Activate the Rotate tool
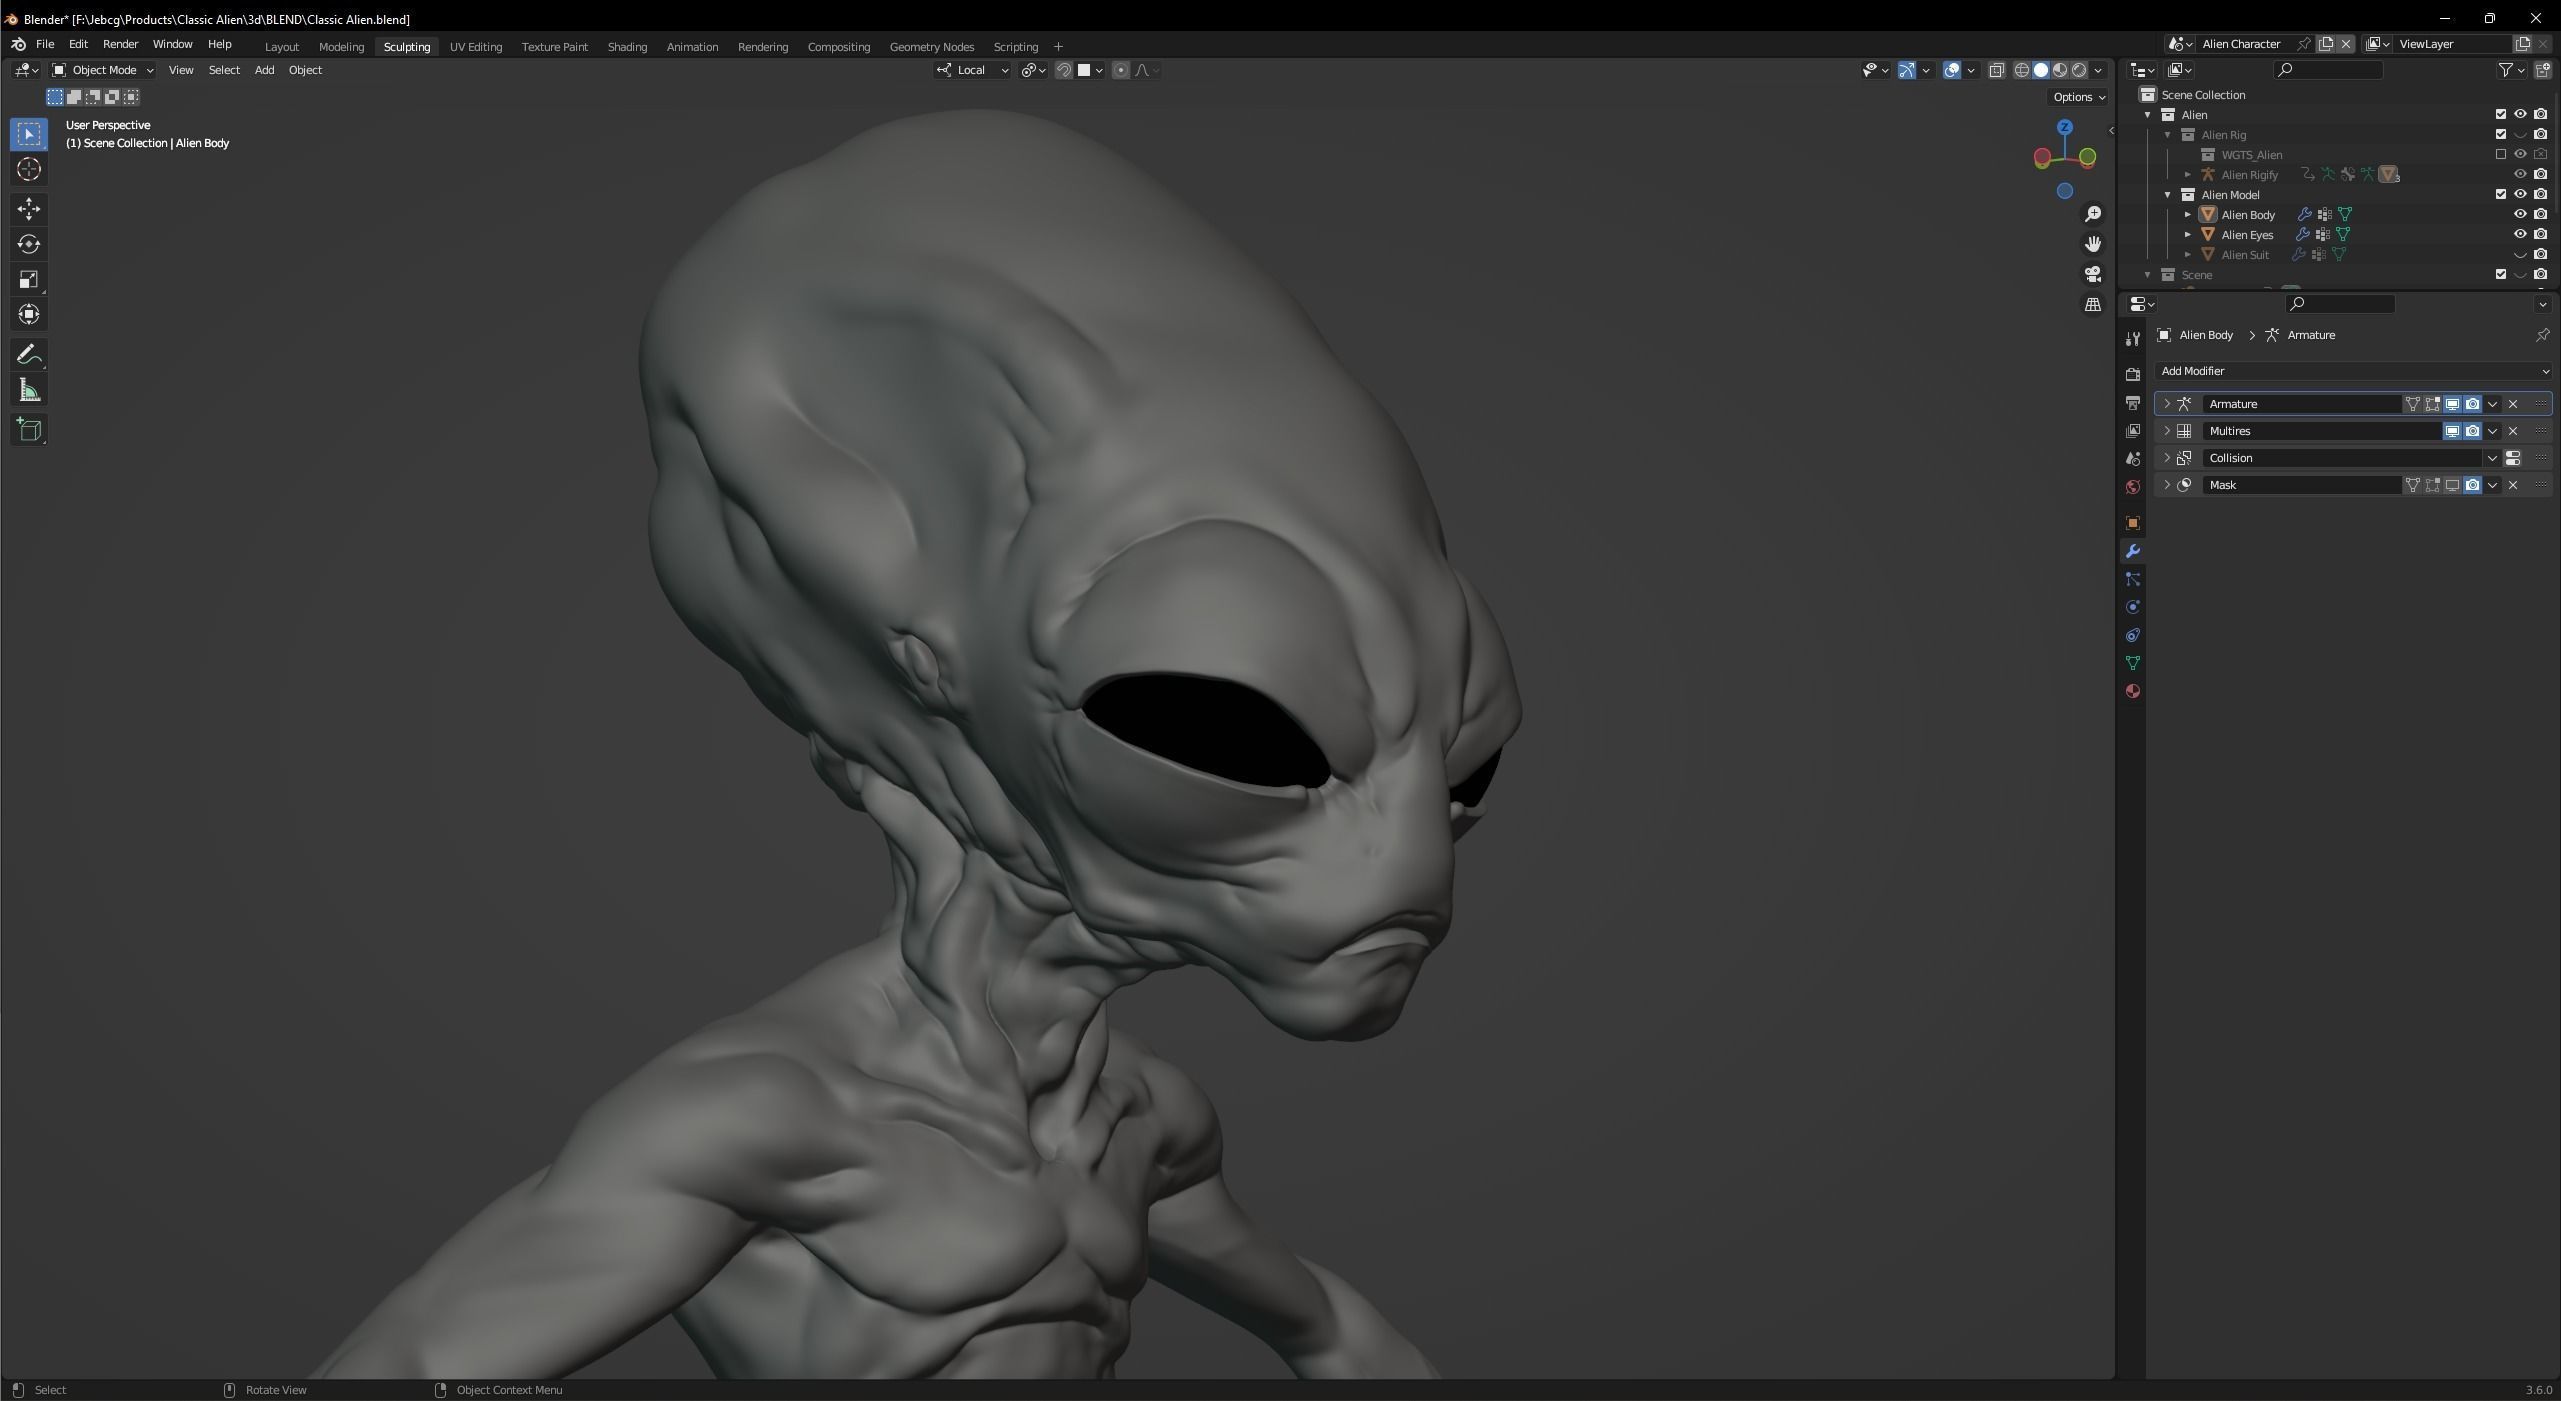 point(29,244)
